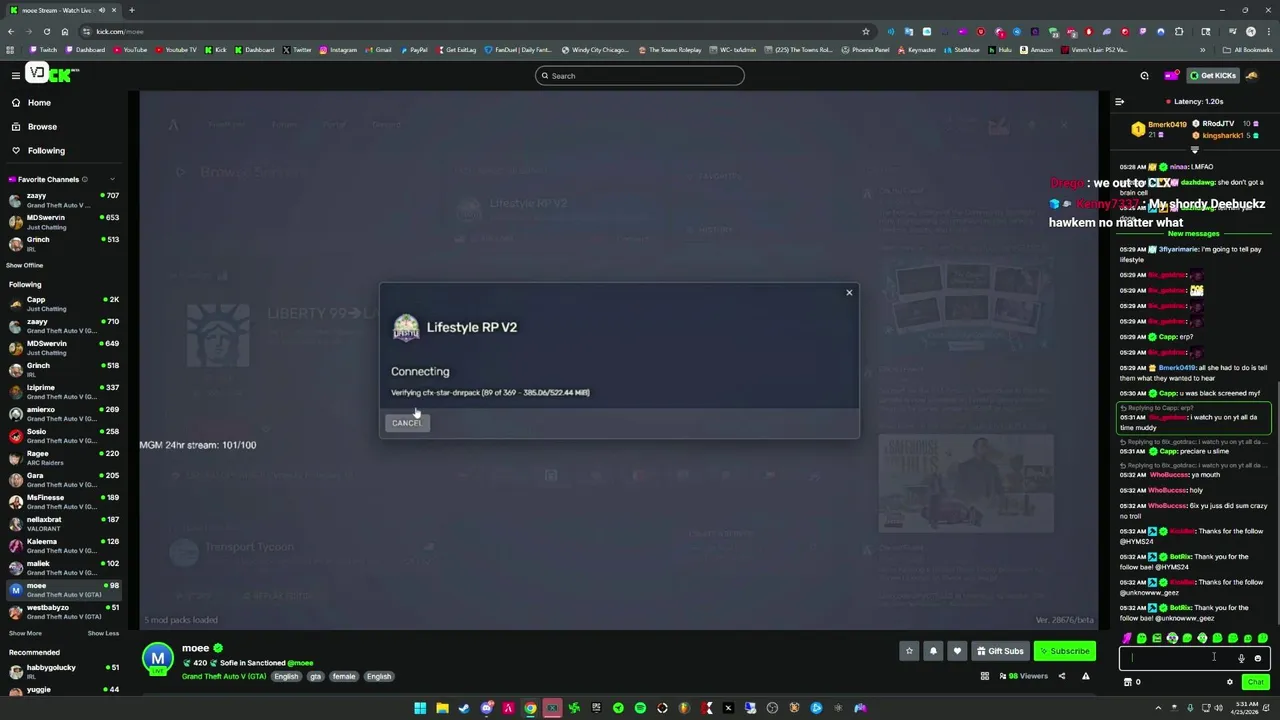Image resolution: width=1280 pixels, height=720 pixels.
Task: Focus the Kick search field
Action: click(640, 76)
